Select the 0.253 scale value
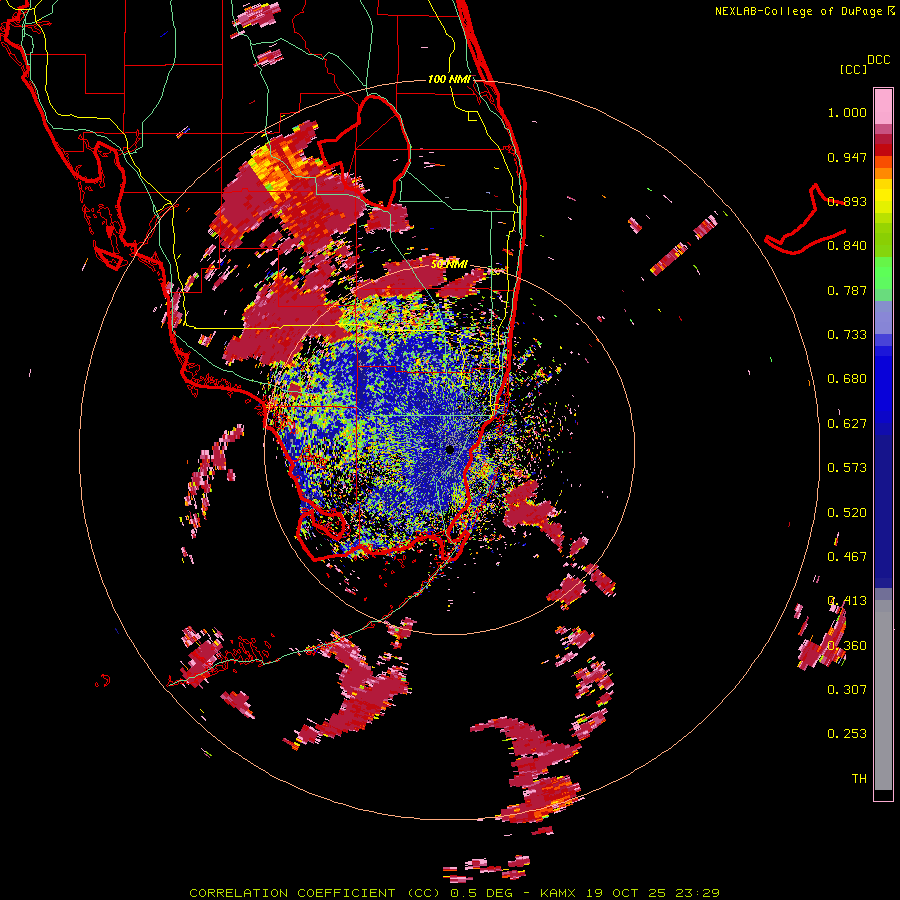 click(847, 734)
